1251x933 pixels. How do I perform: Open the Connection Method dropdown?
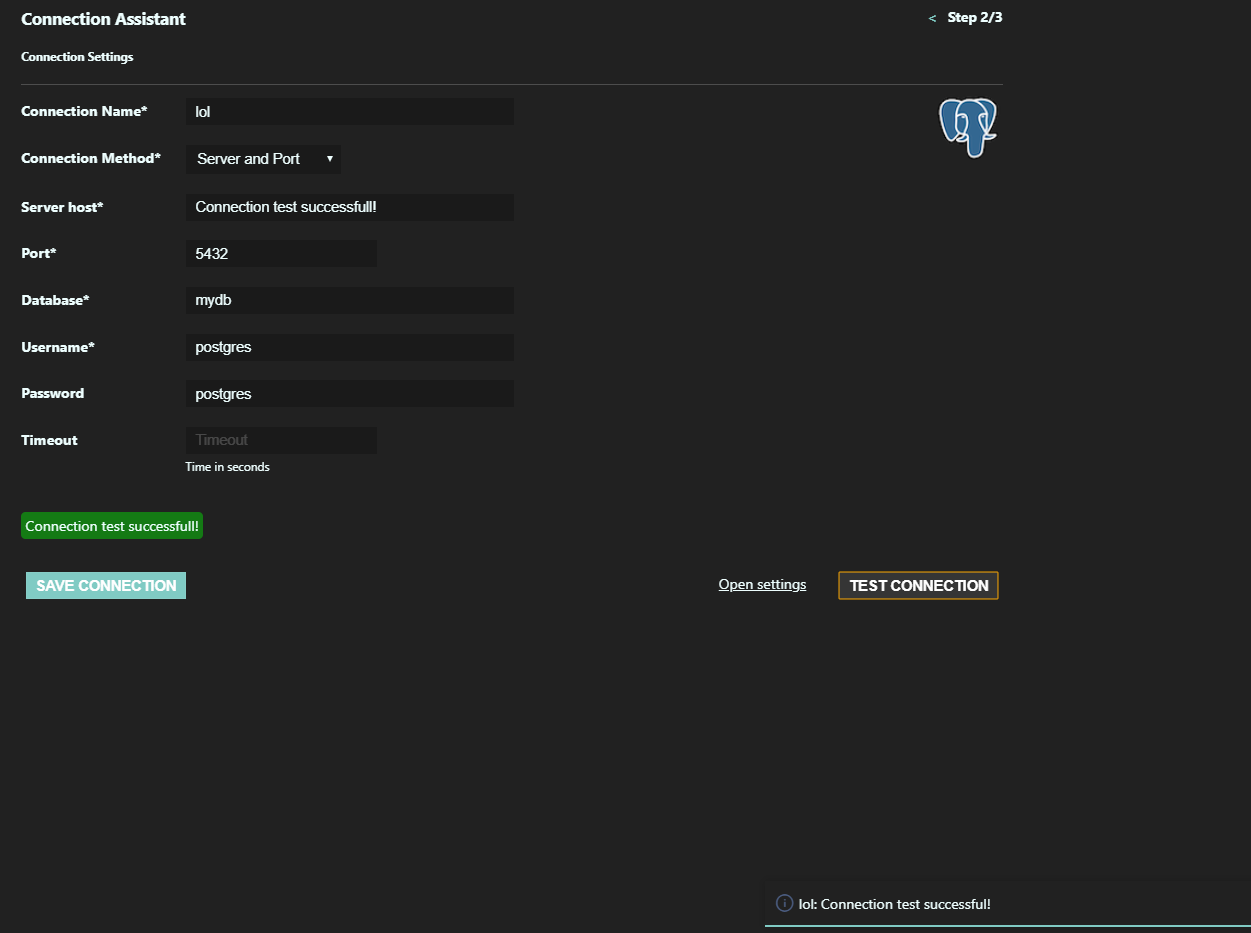point(262,159)
